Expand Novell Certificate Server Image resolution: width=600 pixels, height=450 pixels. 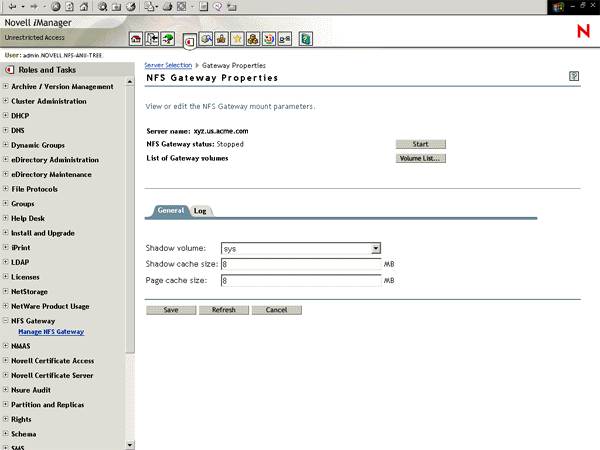[x=5, y=375]
